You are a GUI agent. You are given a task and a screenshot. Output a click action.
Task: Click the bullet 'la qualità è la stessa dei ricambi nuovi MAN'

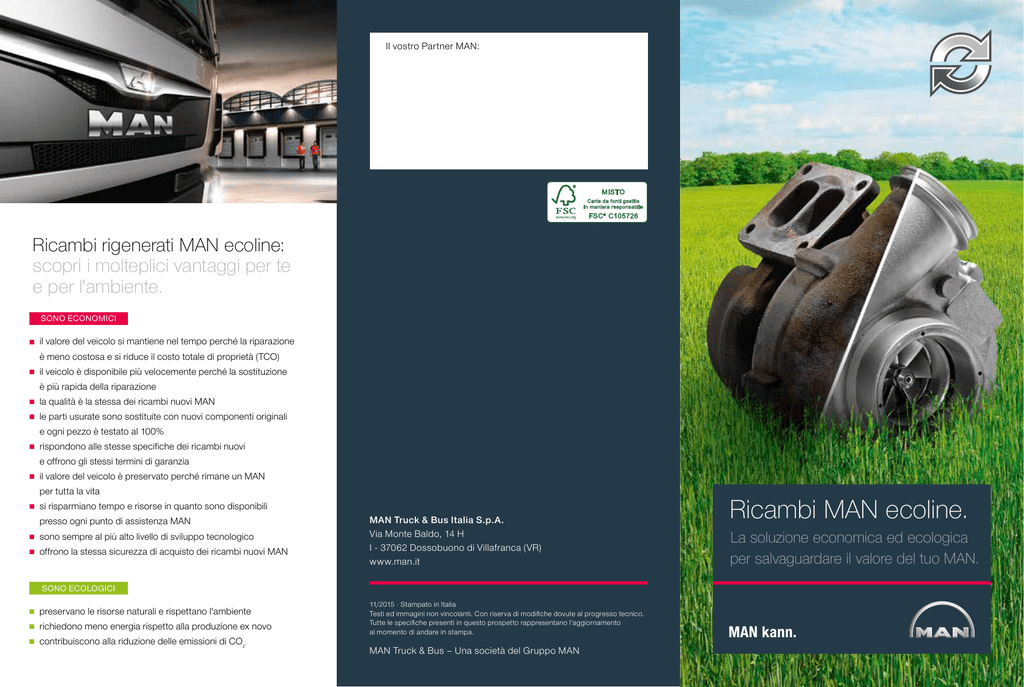tap(127, 402)
